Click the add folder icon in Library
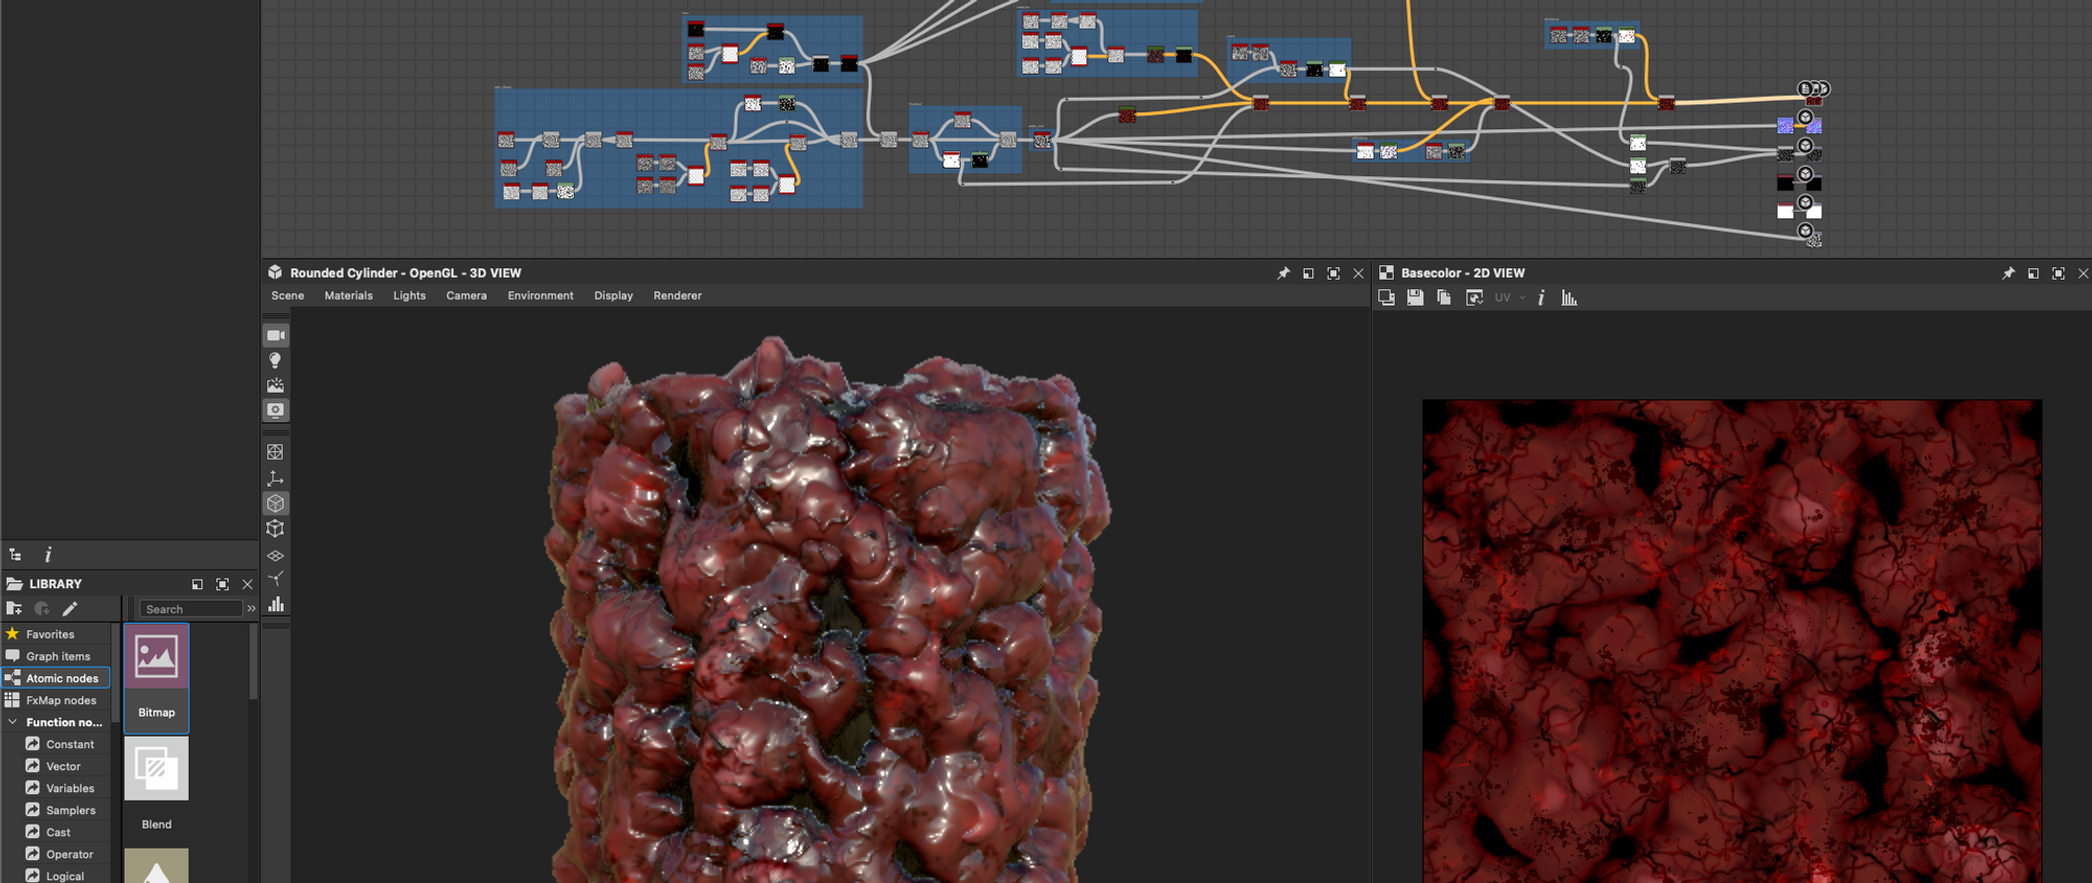The width and height of the screenshot is (2092, 883). [14, 608]
